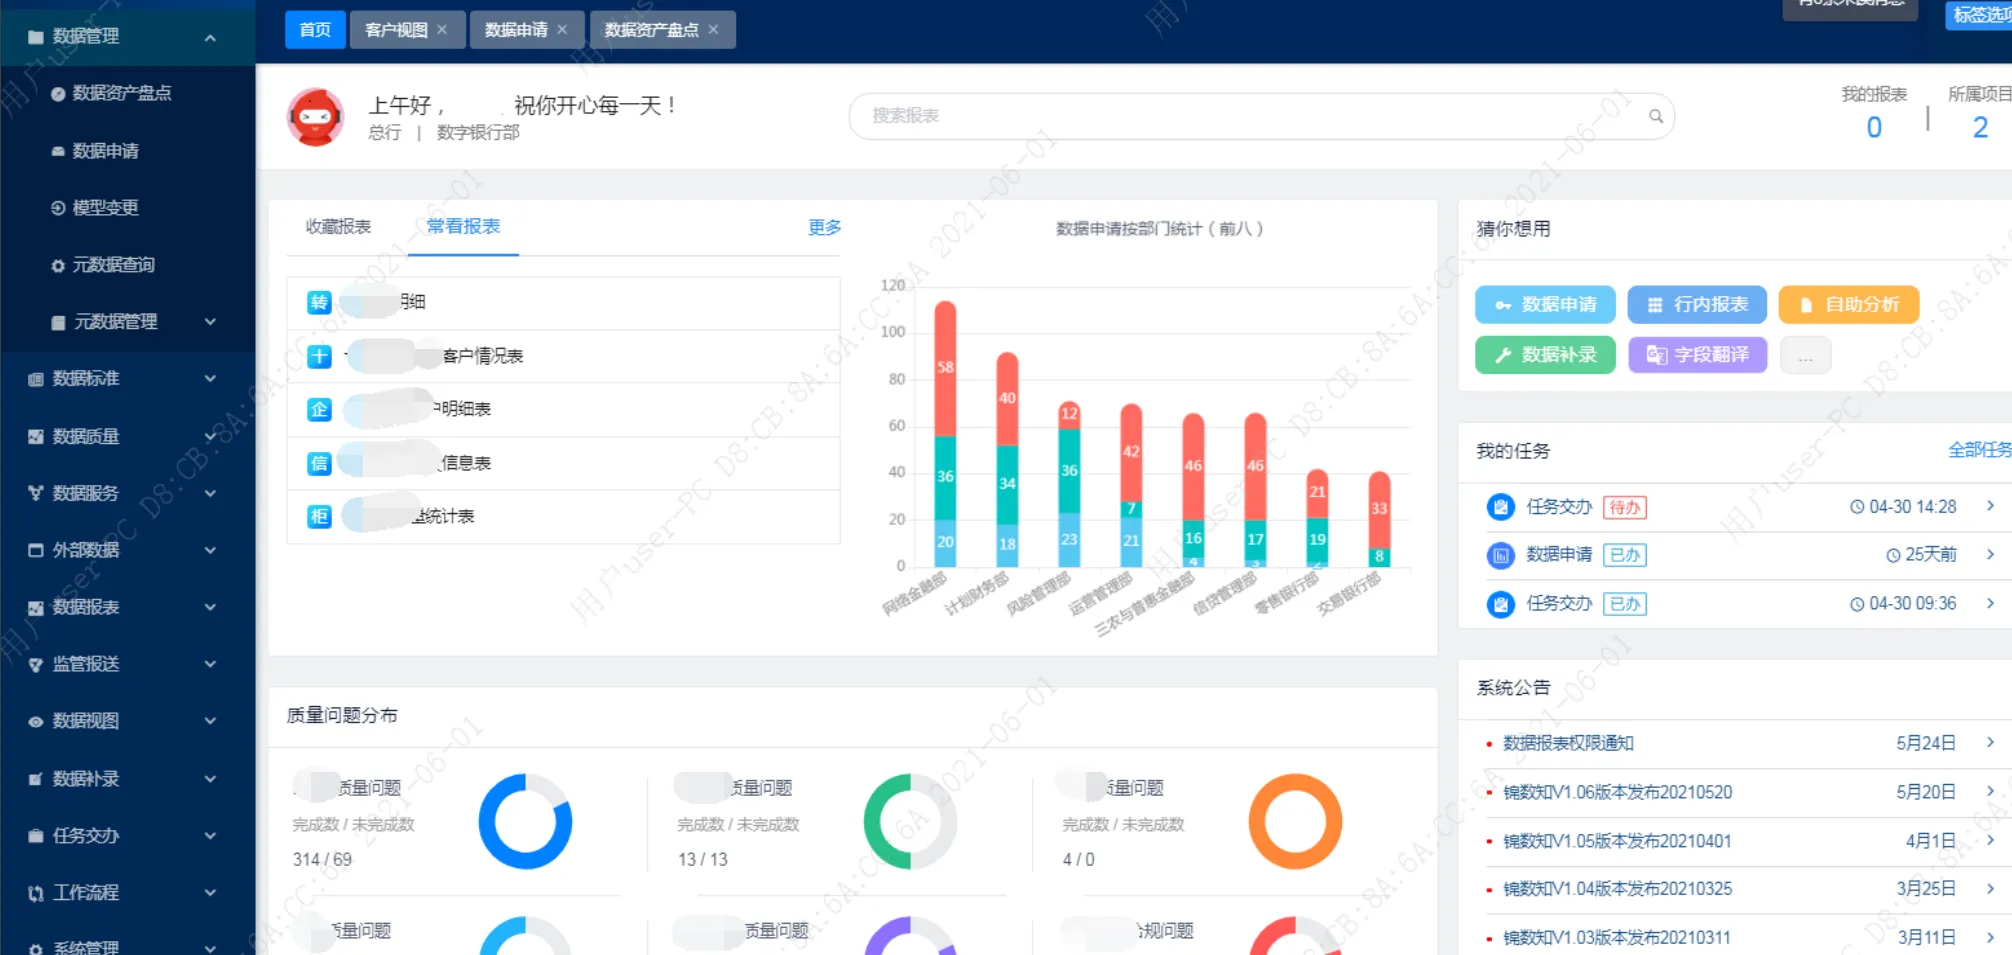Viewport: 2012px width, 955px height.
Task: Expand the 数据标准 sidebar menu
Action: (210, 379)
